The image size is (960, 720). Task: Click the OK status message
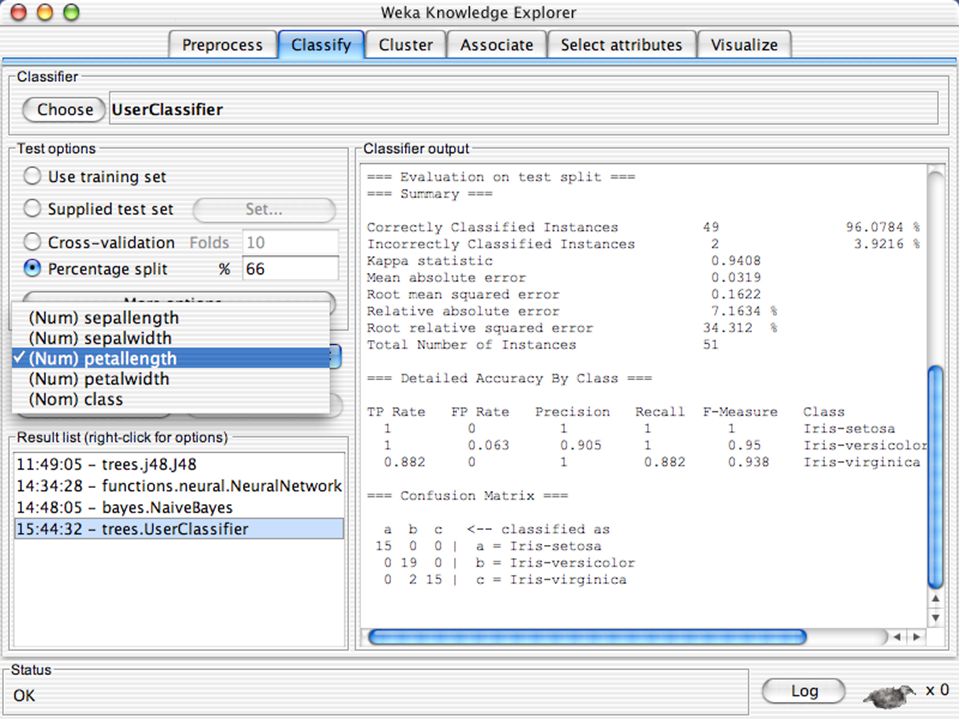(x=24, y=696)
